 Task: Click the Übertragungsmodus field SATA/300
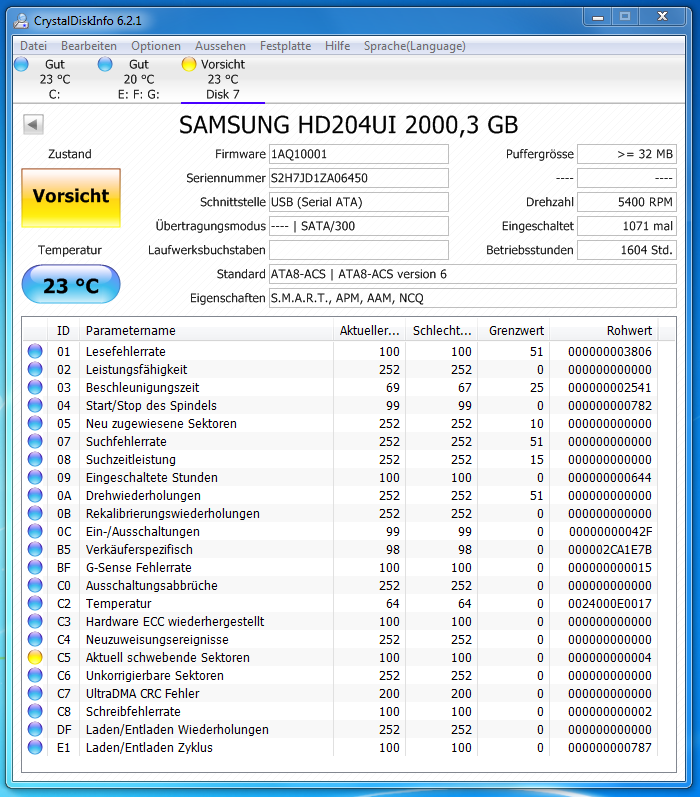click(x=358, y=226)
